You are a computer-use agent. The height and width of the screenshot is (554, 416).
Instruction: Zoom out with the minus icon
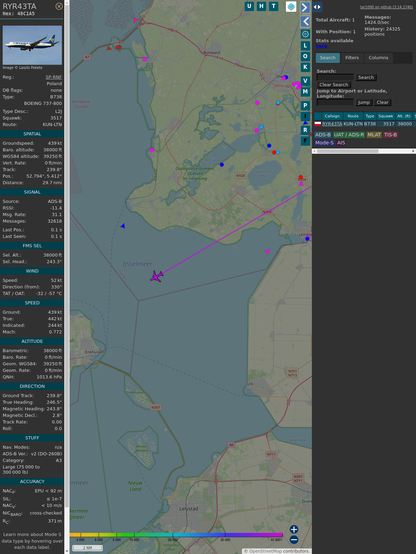click(294, 540)
